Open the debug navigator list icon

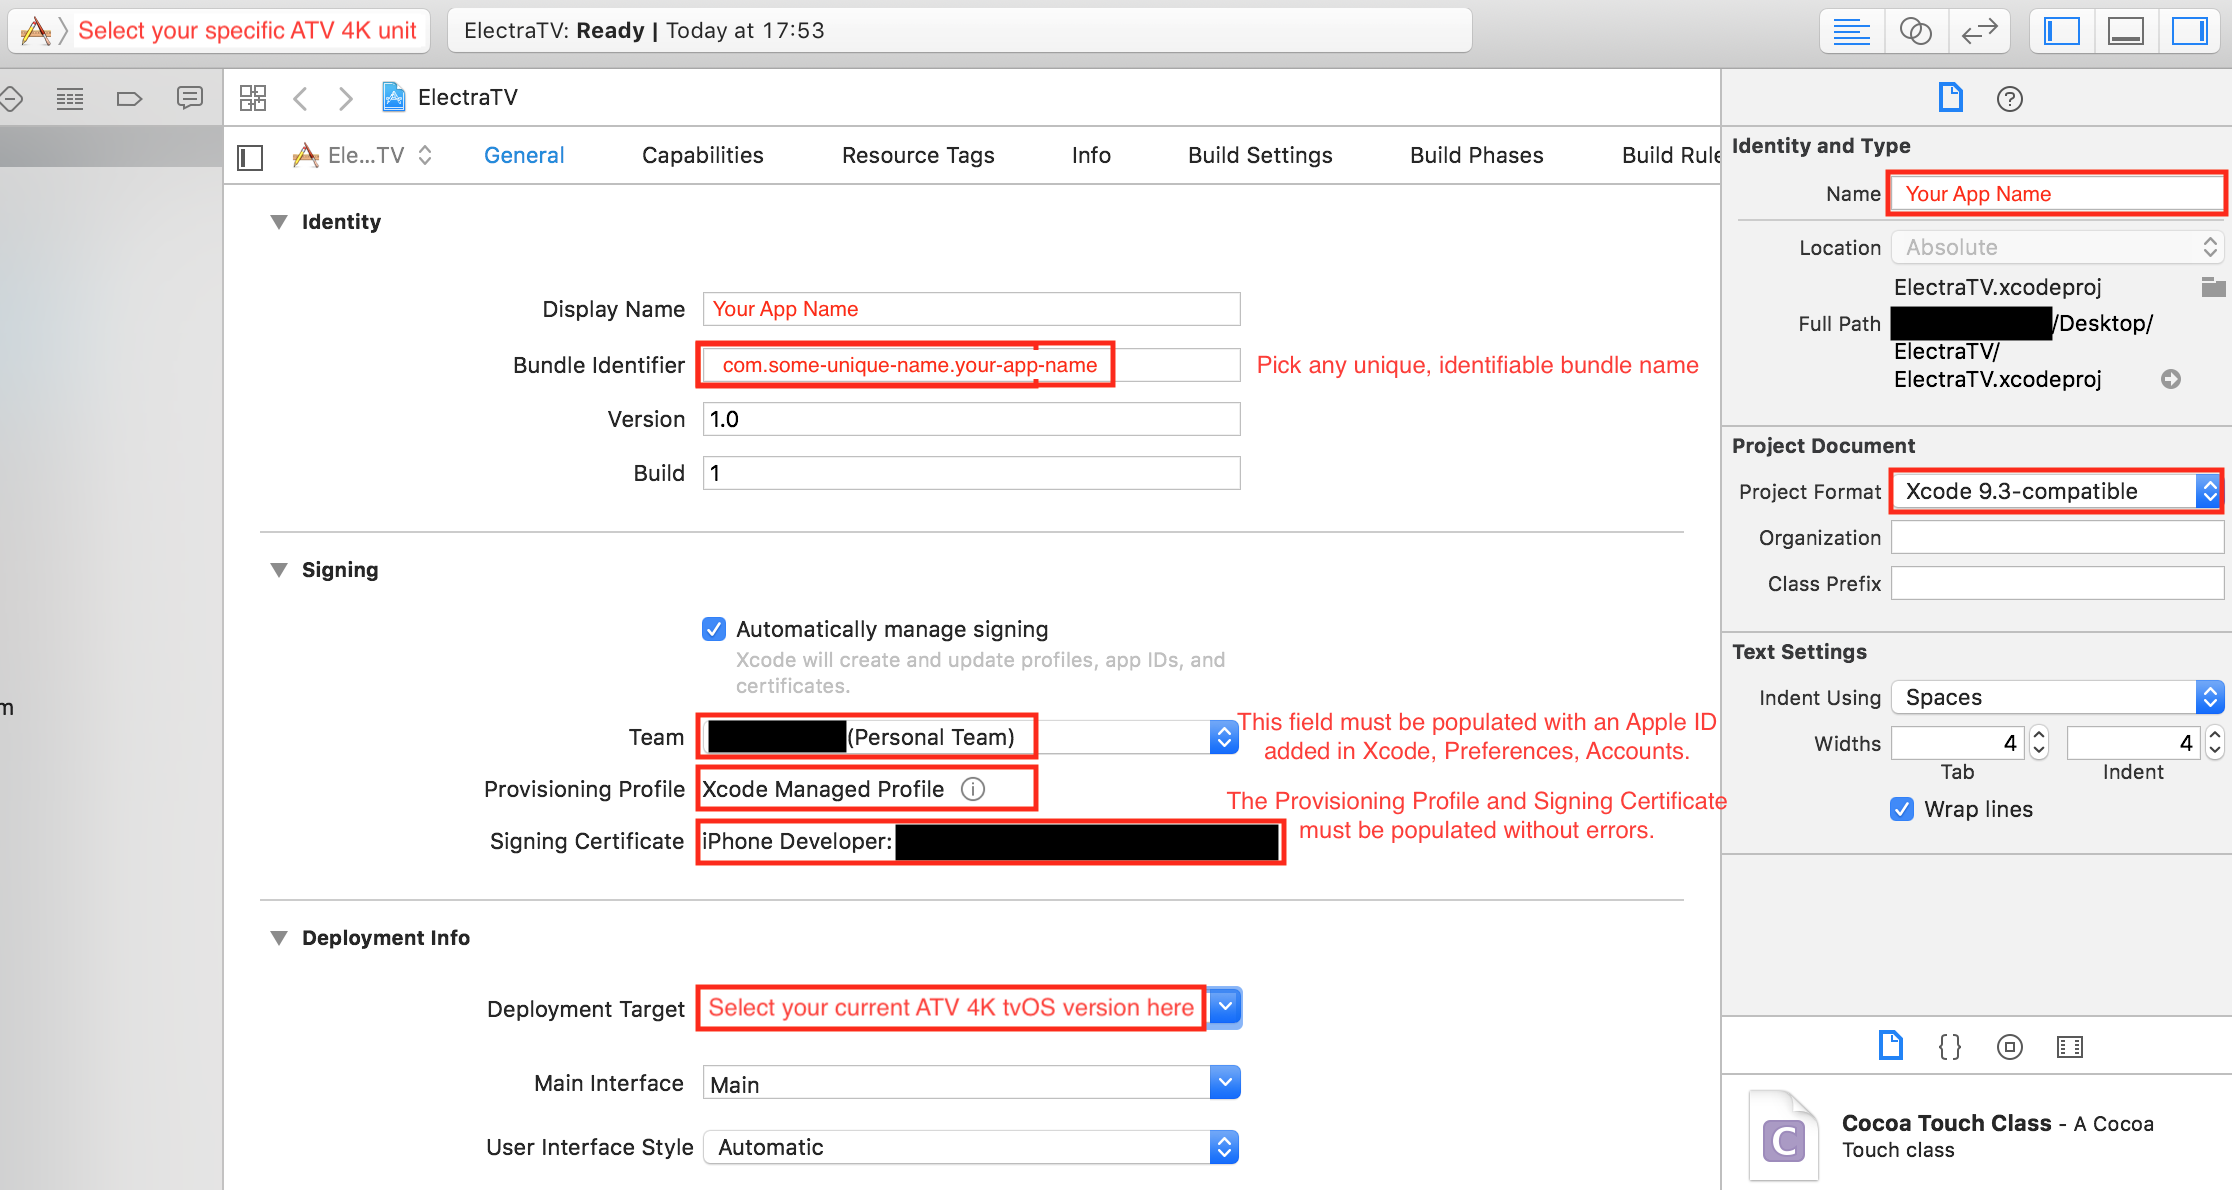69,98
